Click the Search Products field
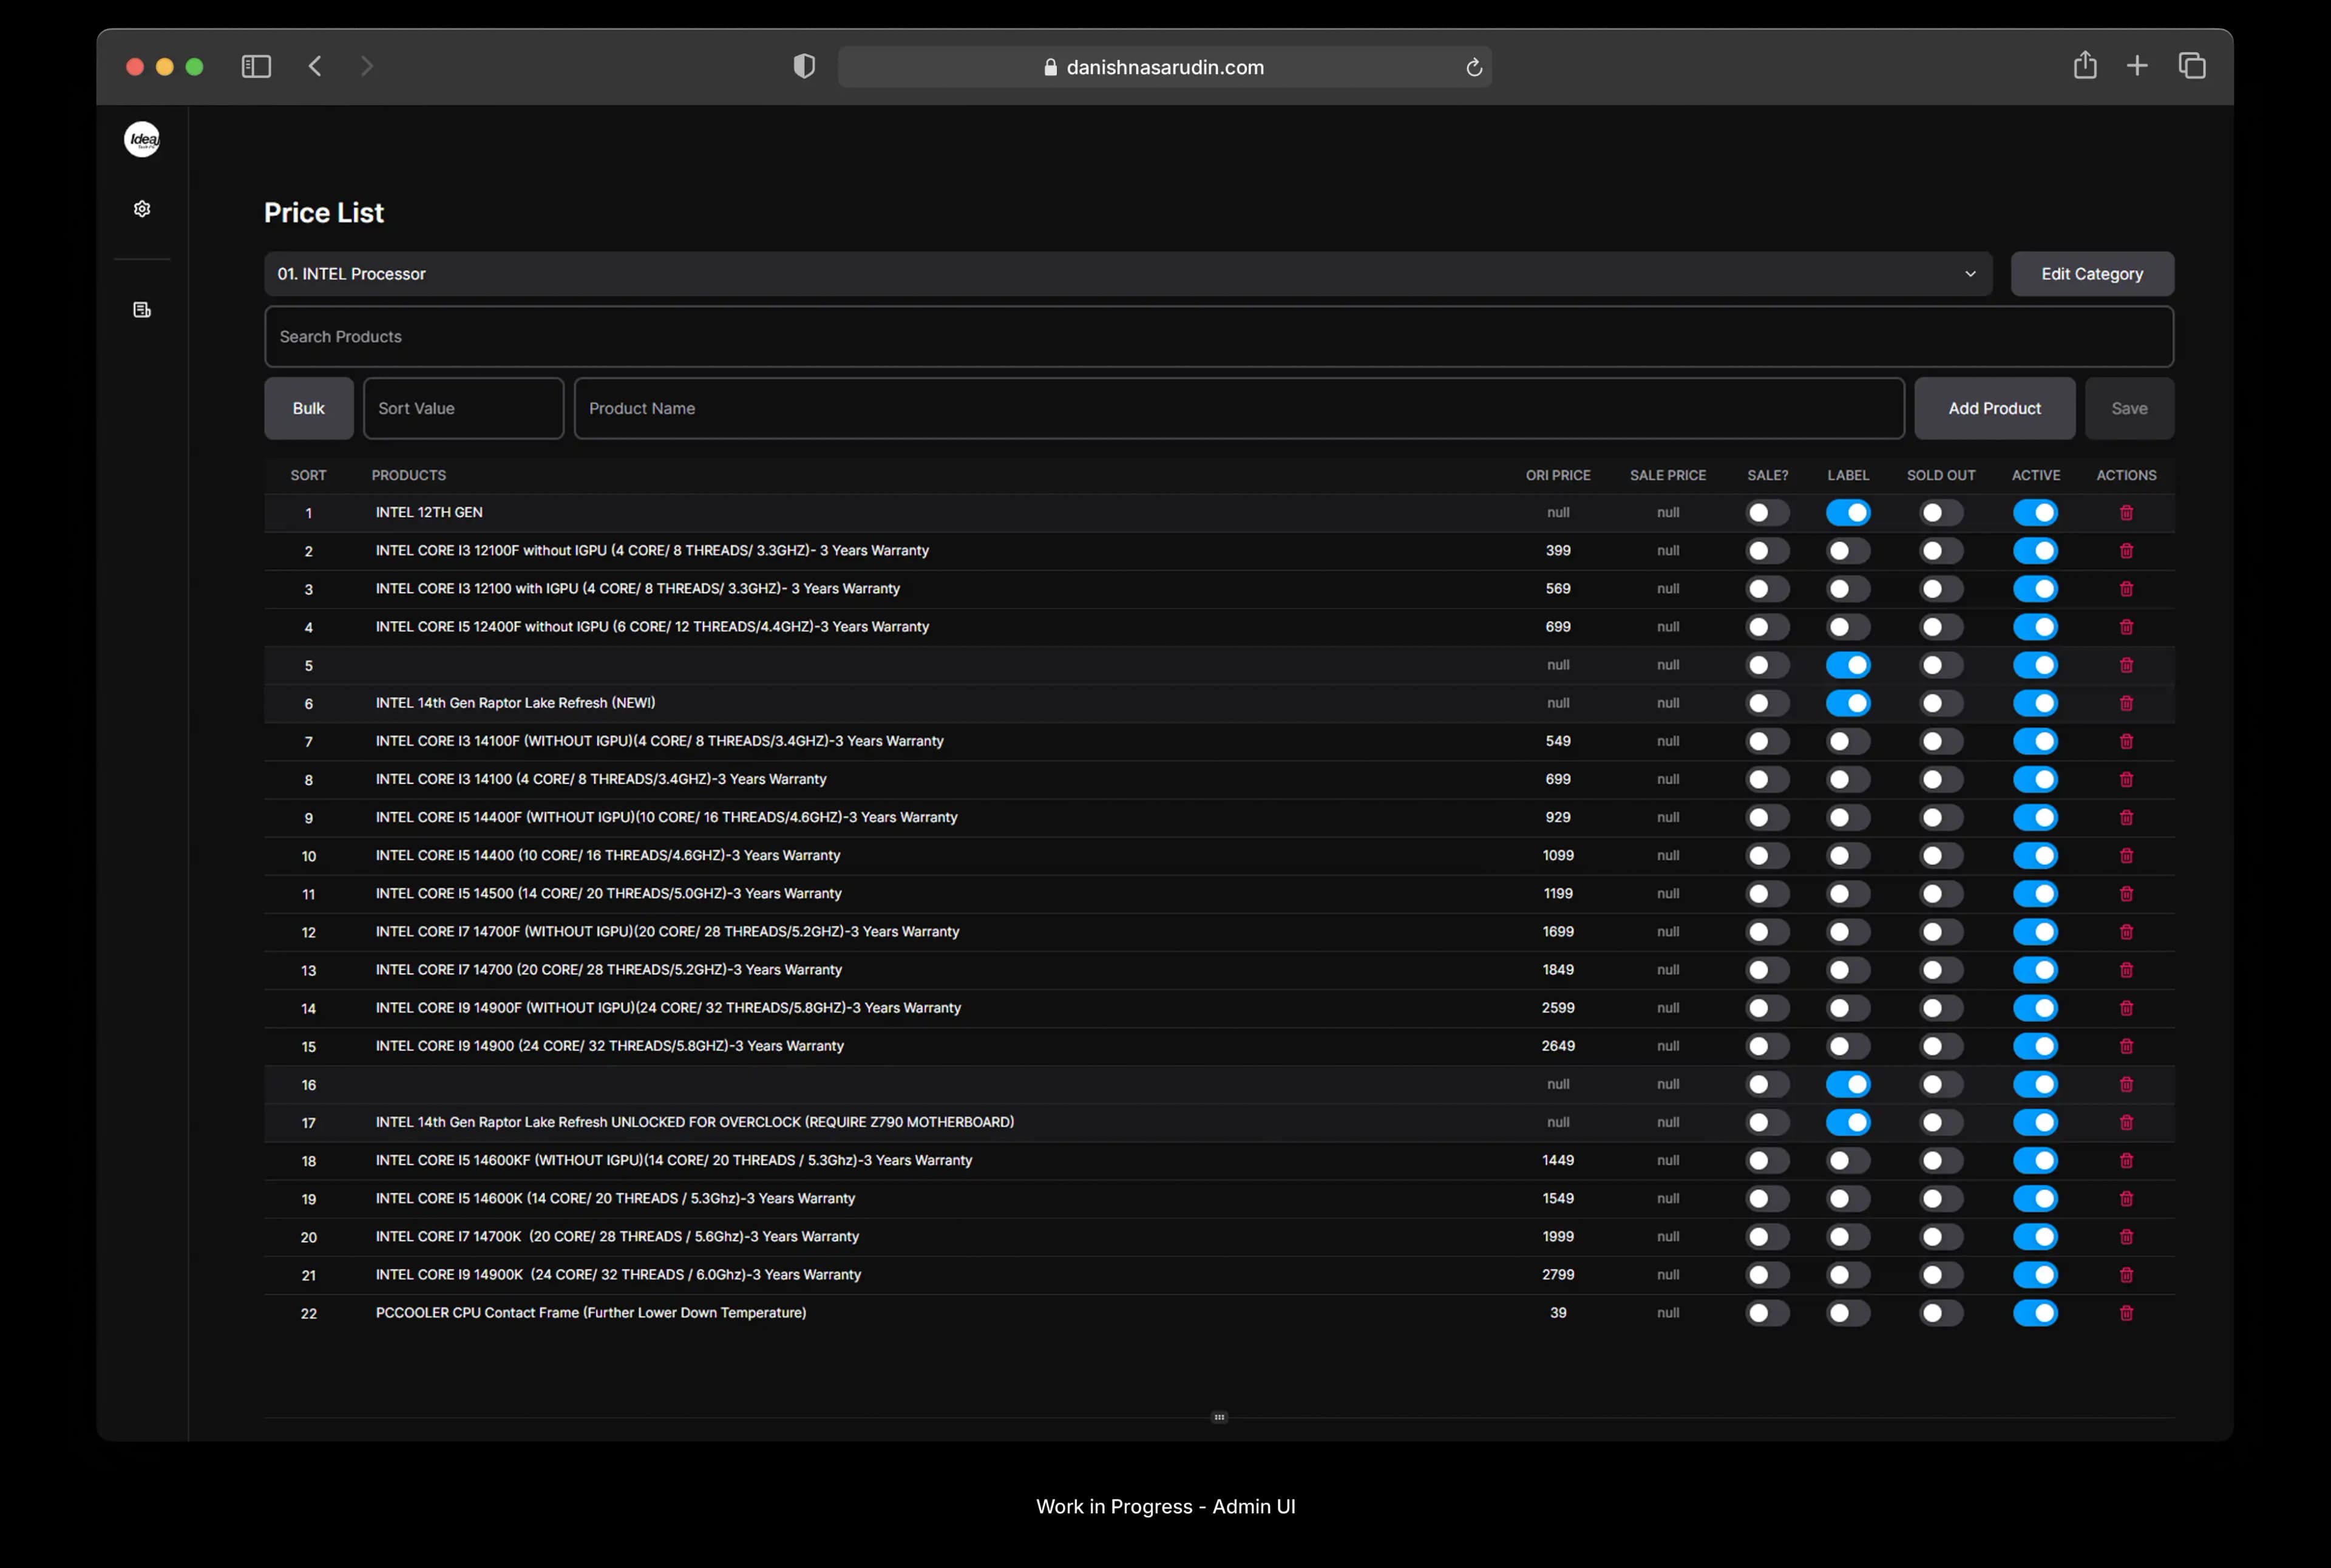This screenshot has width=2331, height=1568. 1219,337
